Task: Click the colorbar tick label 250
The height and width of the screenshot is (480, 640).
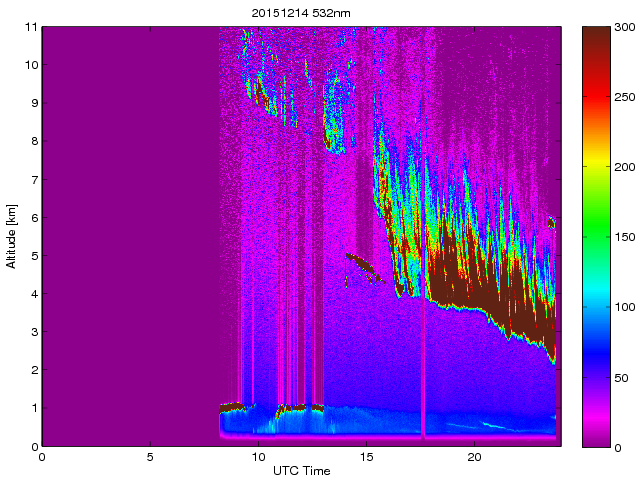Action: point(624,97)
